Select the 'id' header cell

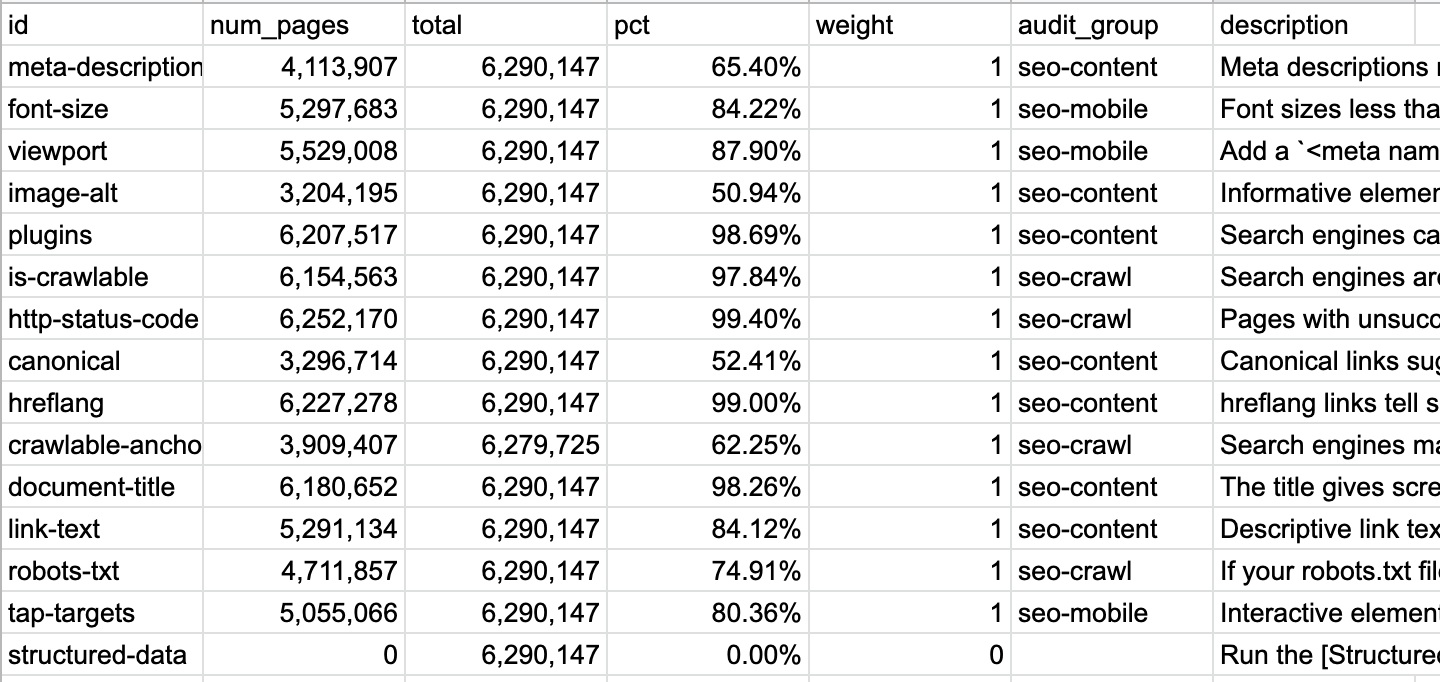(102, 25)
